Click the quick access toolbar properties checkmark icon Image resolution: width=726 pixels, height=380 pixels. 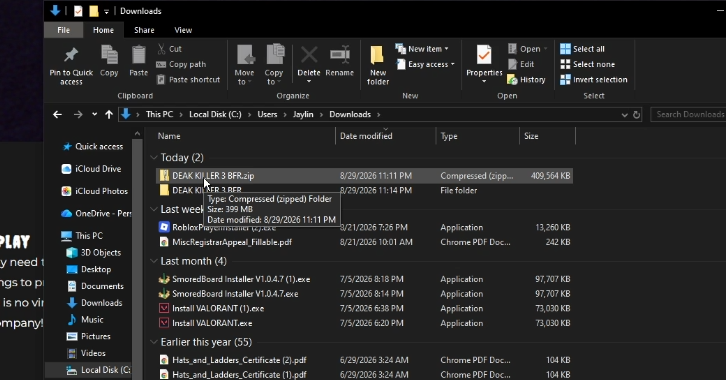[78, 11]
